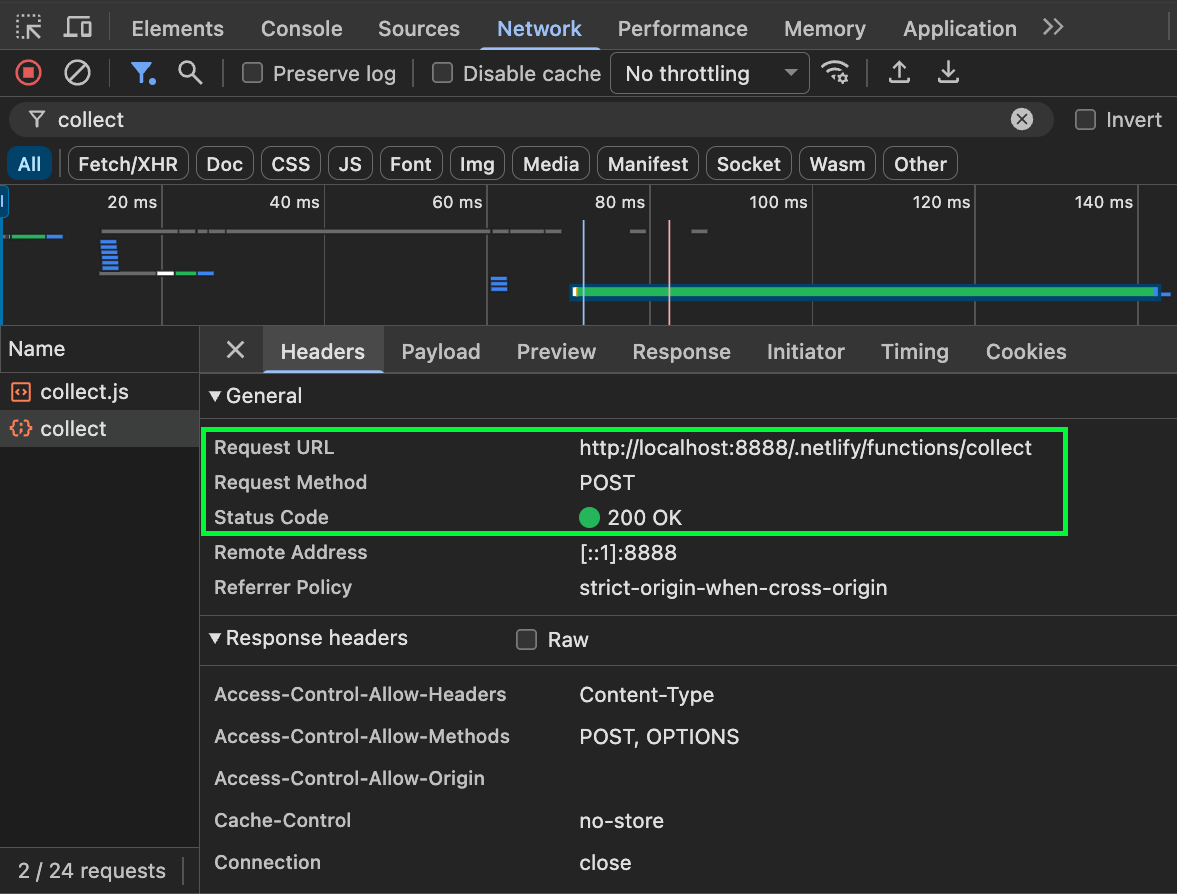Close the request details pane
Screen dimensions: 1177x894
click(236, 350)
